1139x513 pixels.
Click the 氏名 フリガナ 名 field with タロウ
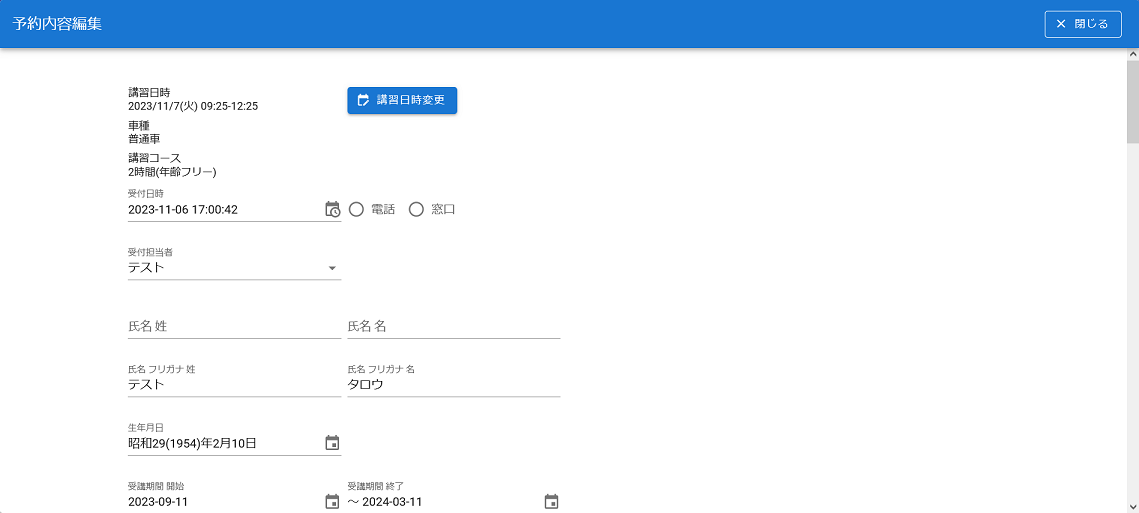coord(453,385)
